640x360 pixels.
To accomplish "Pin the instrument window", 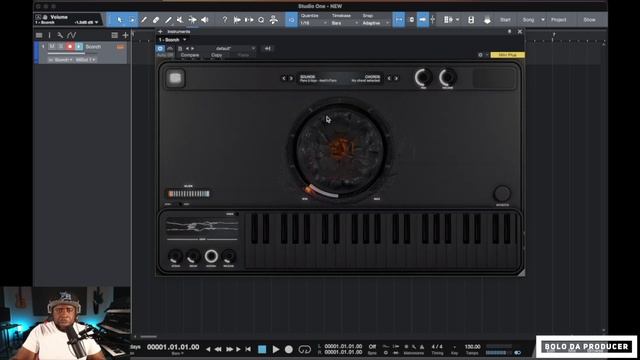I will coord(509,31).
